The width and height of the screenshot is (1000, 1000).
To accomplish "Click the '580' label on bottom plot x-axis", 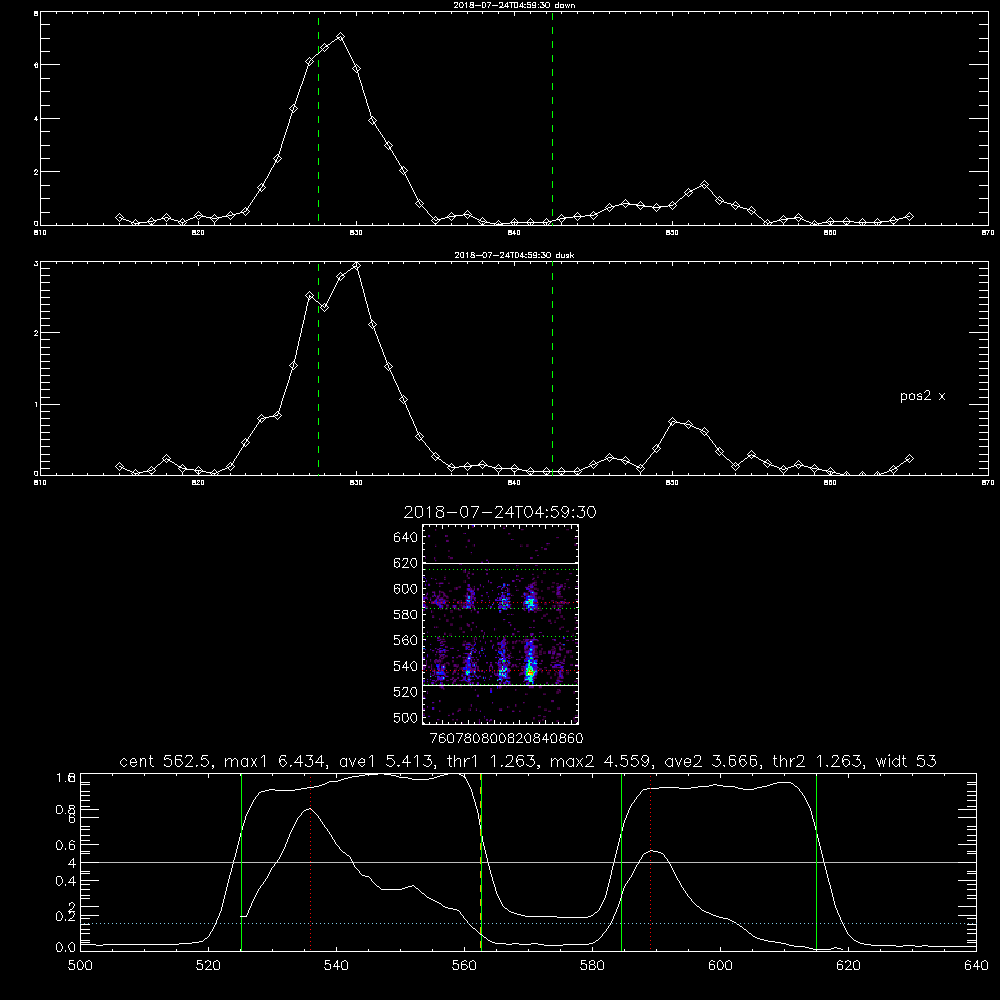I will click(x=592, y=966).
